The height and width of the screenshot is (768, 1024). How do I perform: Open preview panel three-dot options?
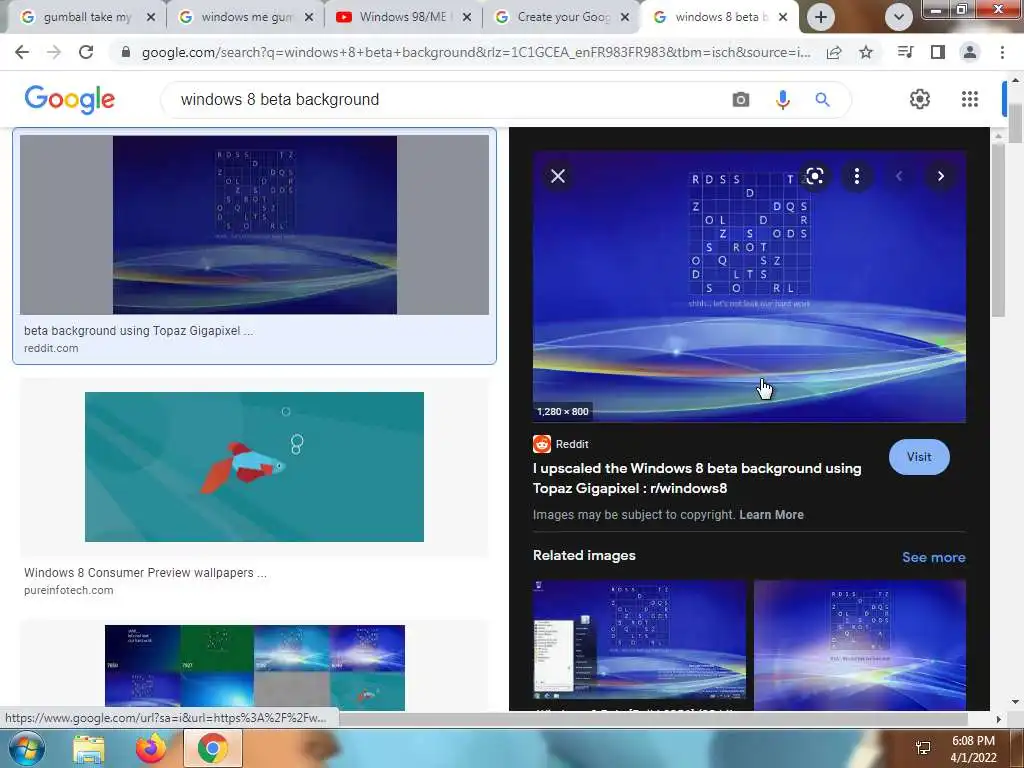pyautogui.click(x=857, y=176)
